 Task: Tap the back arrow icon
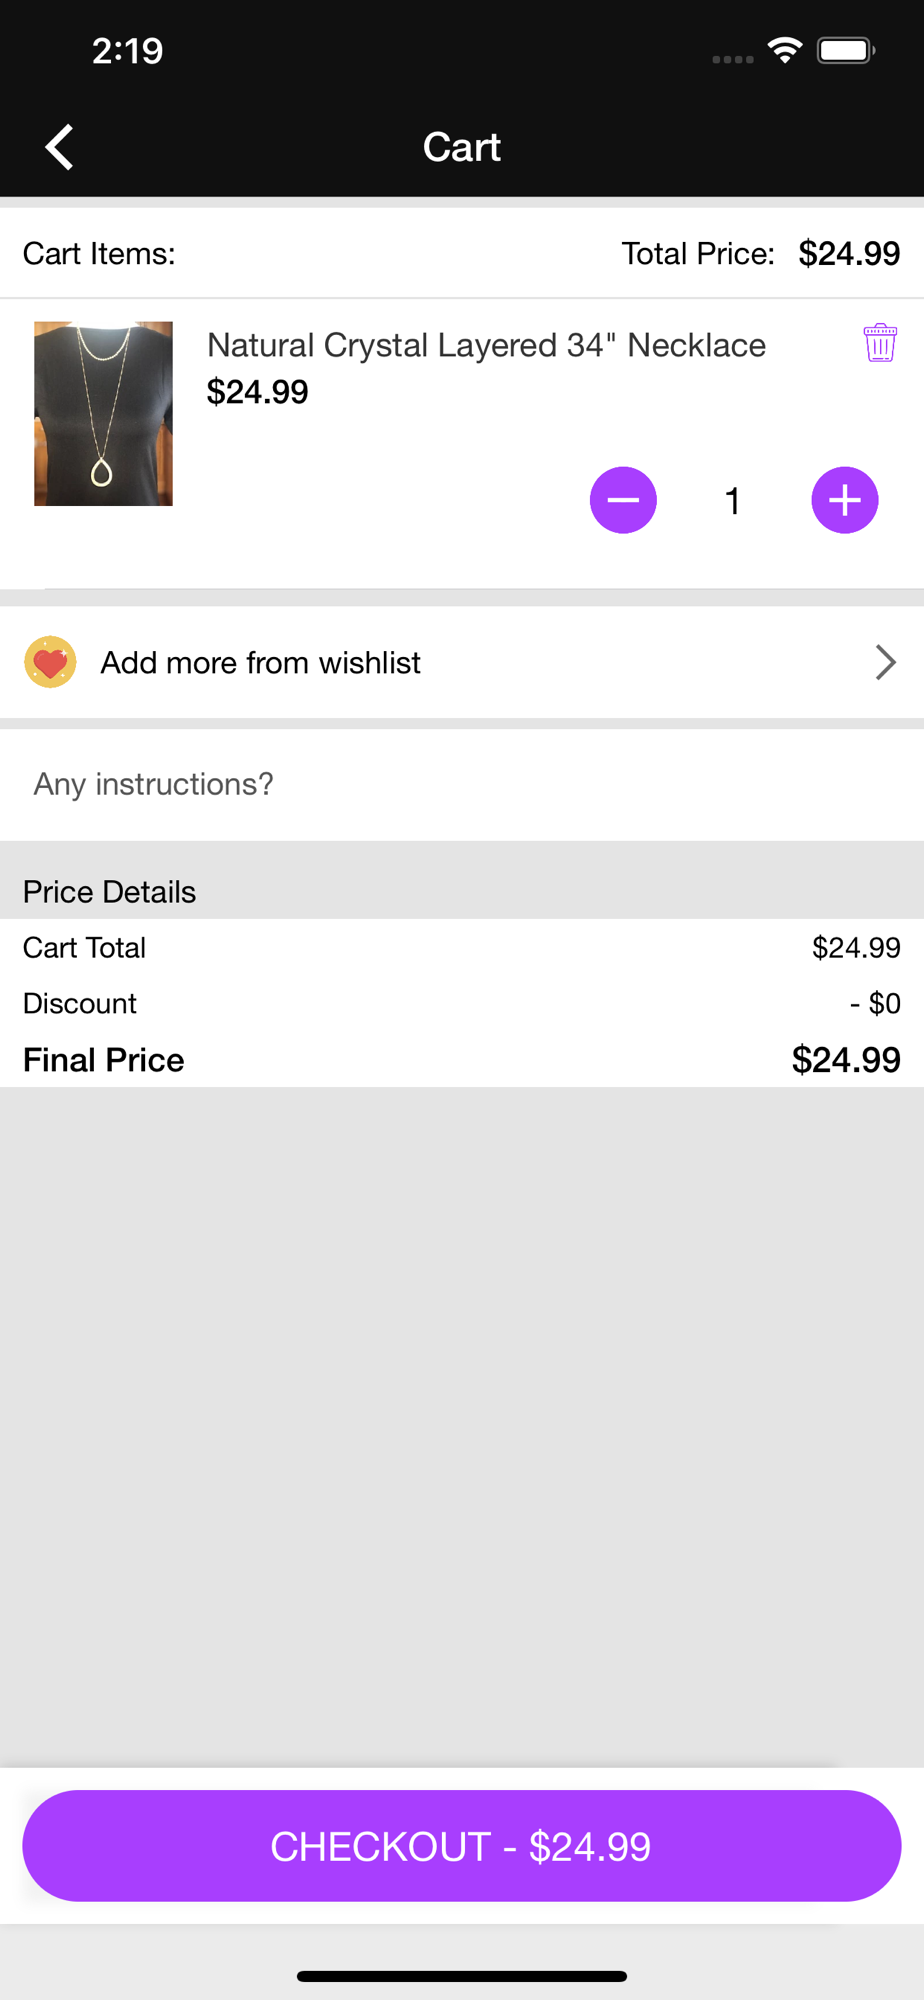(x=59, y=147)
